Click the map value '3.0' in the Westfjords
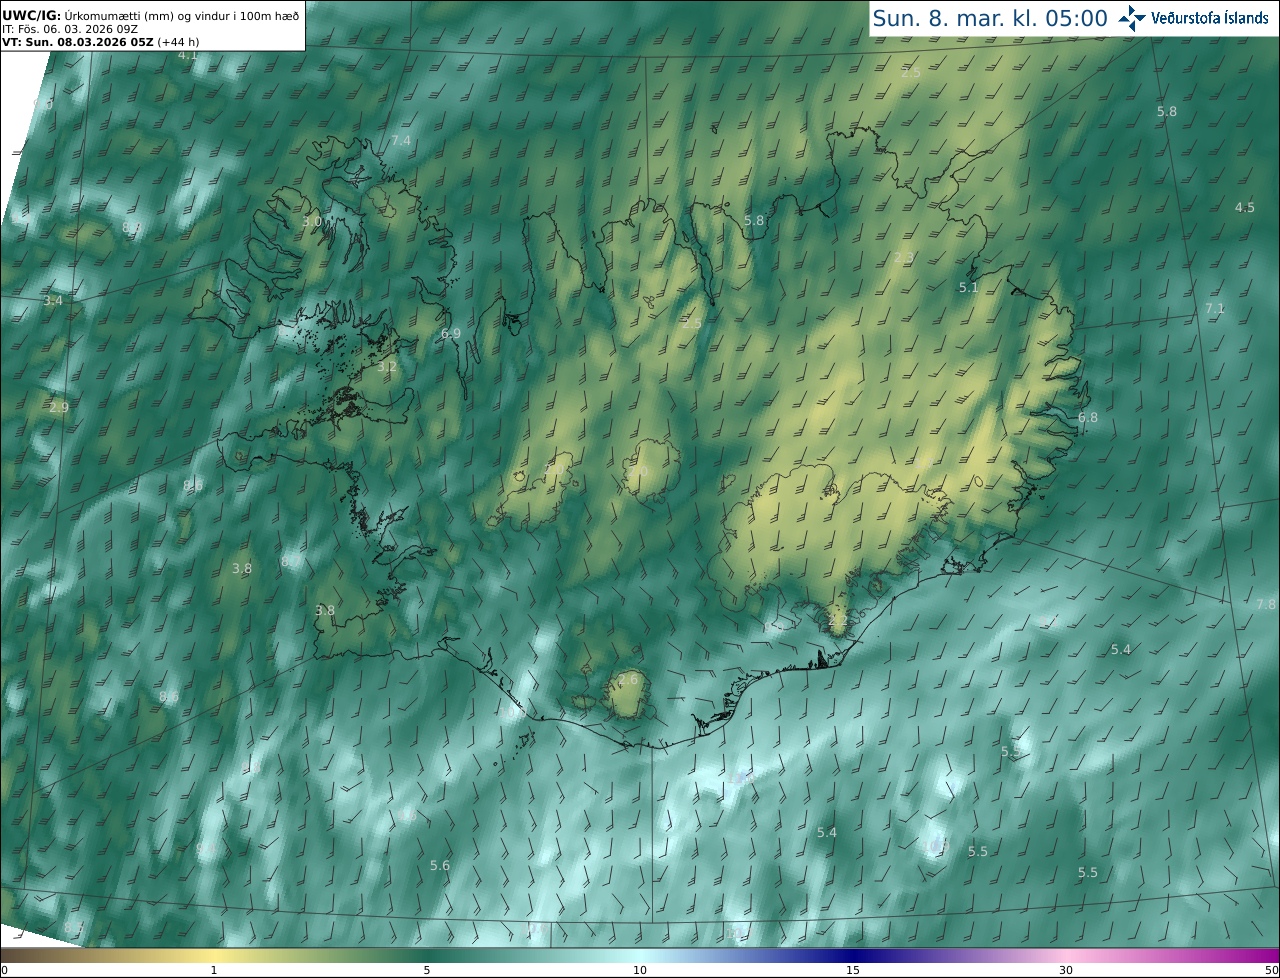1280x978 pixels. coord(312,222)
